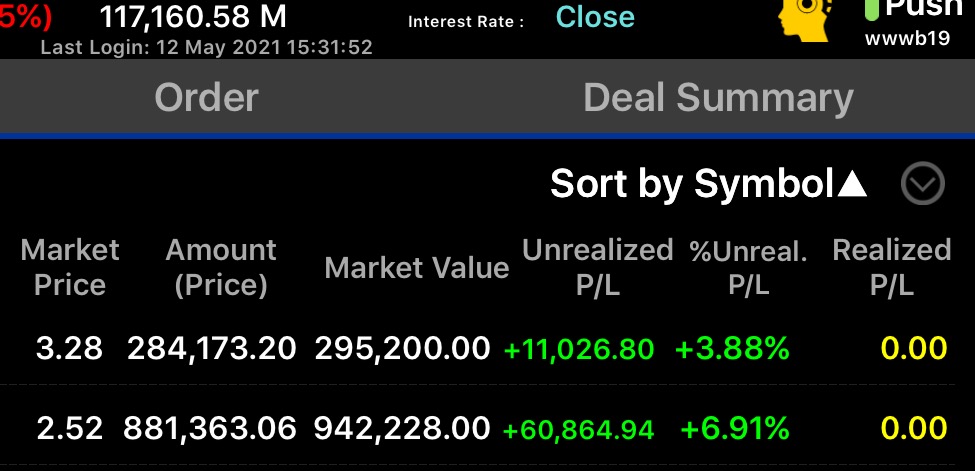Sort by the Market Price column header

tap(70, 267)
